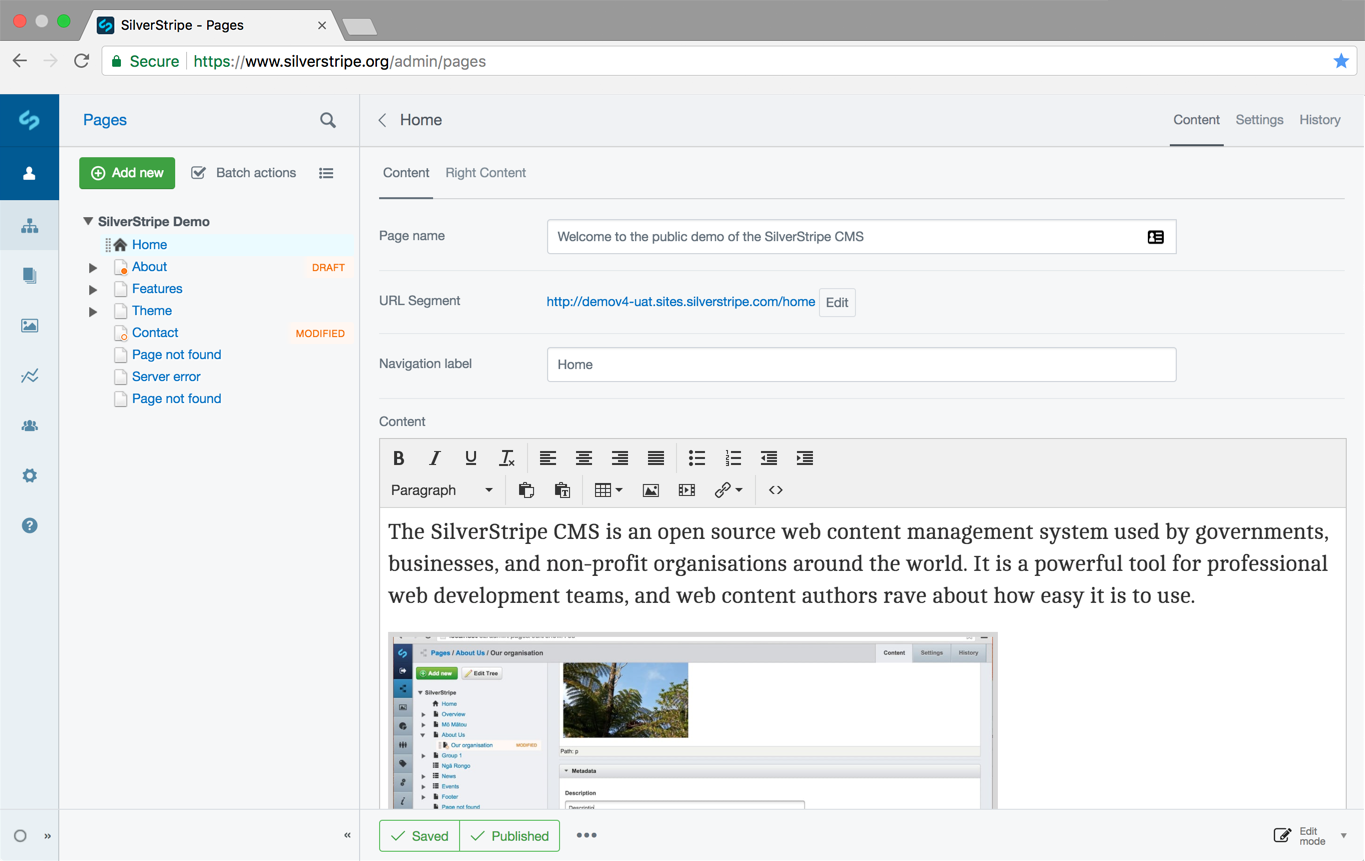Apply italic formatting in editor toolbar
Image resolution: width=1365 pixels, height=861 pixels.
[x=434, y=458]
